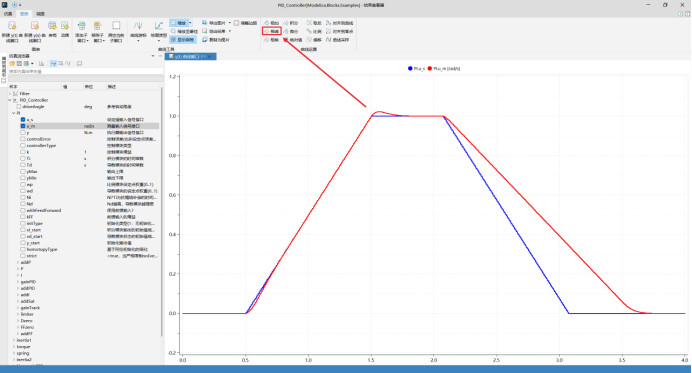The height and width of the screenshot is (373, 692).
Task: Expand the spring tree node
Action: coord(14,353)
